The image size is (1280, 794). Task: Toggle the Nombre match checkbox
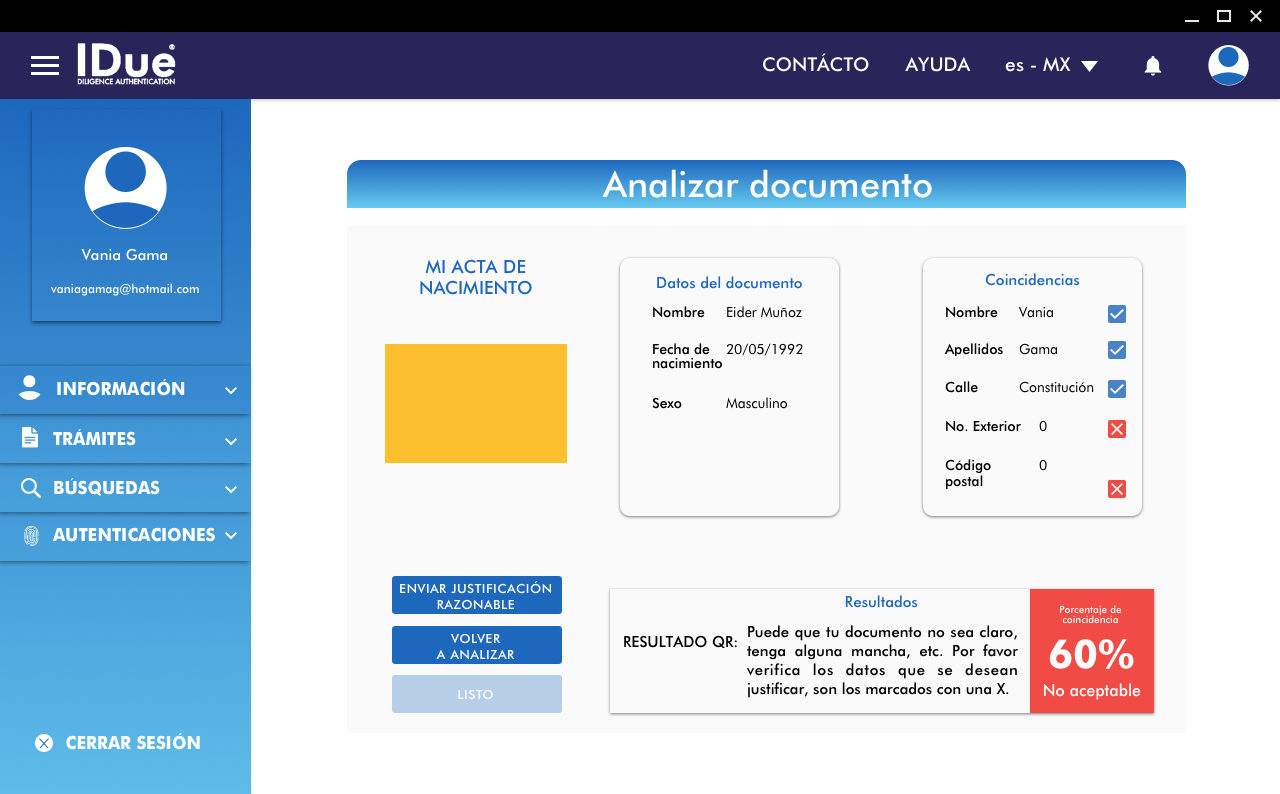1117,314
